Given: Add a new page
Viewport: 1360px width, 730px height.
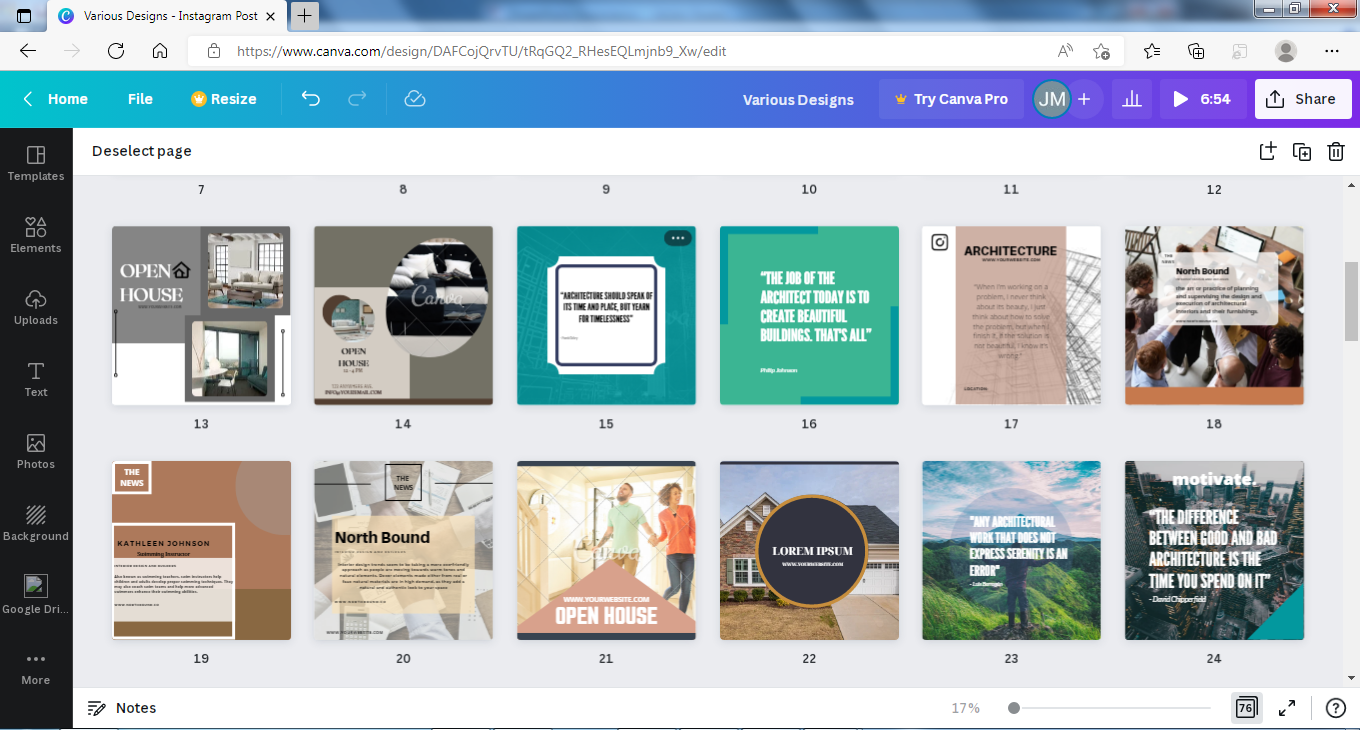Looking at the screenshot, I should pos(1267,151).
